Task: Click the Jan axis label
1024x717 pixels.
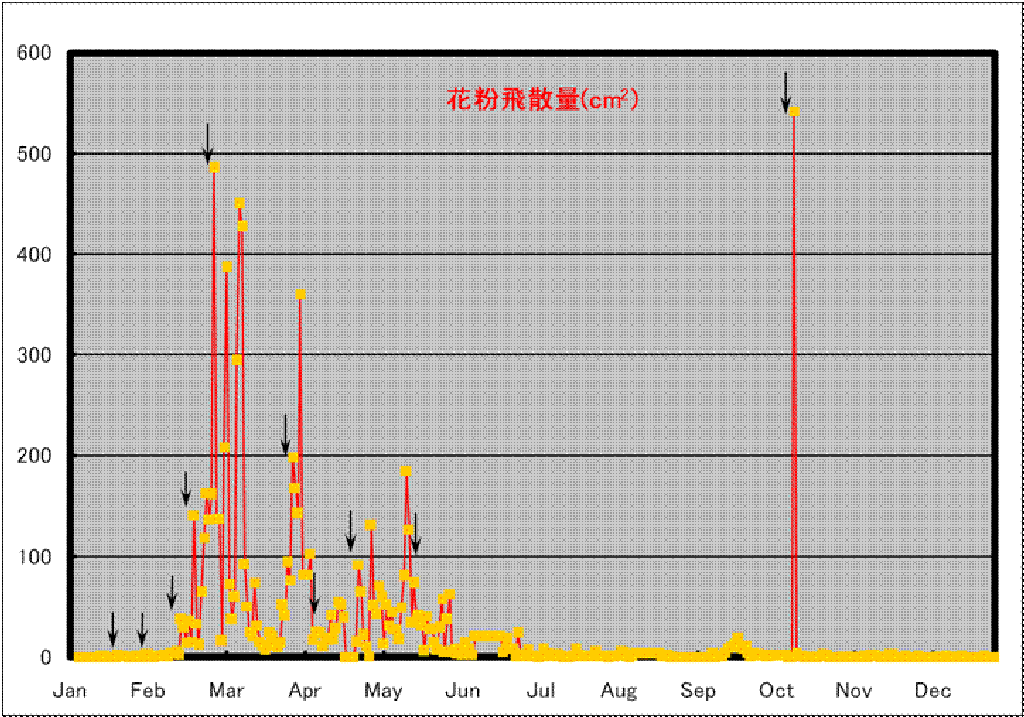Action: pyautogui.click(x=69, y=690)
